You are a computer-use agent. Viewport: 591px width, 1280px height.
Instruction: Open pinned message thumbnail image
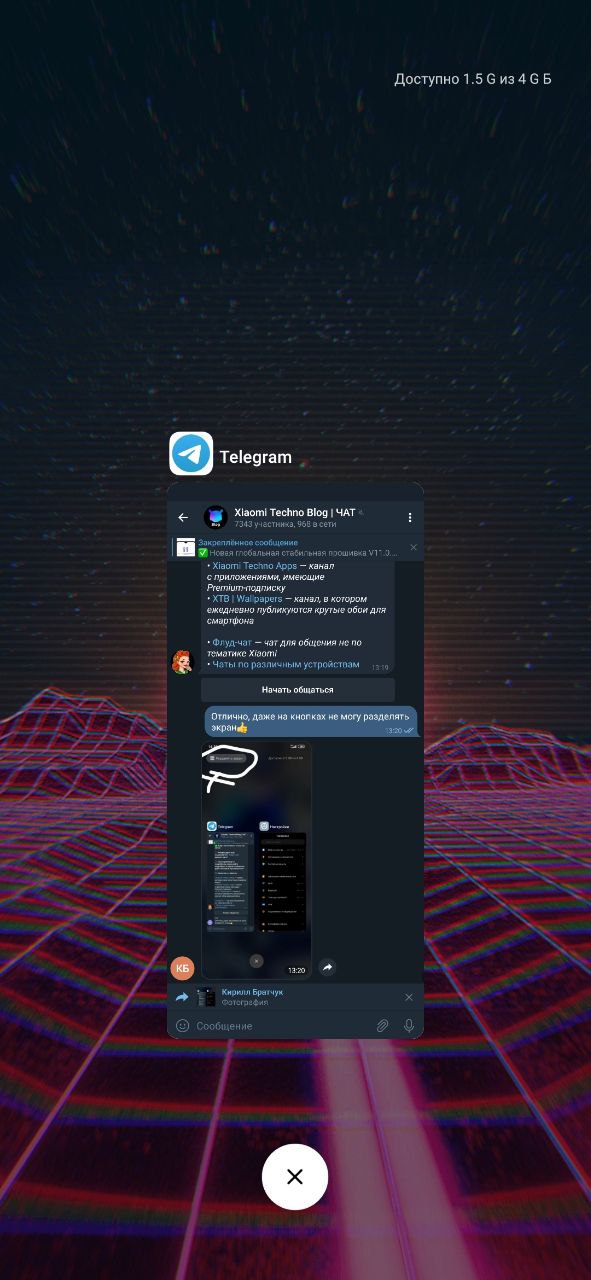coord(185,547)
